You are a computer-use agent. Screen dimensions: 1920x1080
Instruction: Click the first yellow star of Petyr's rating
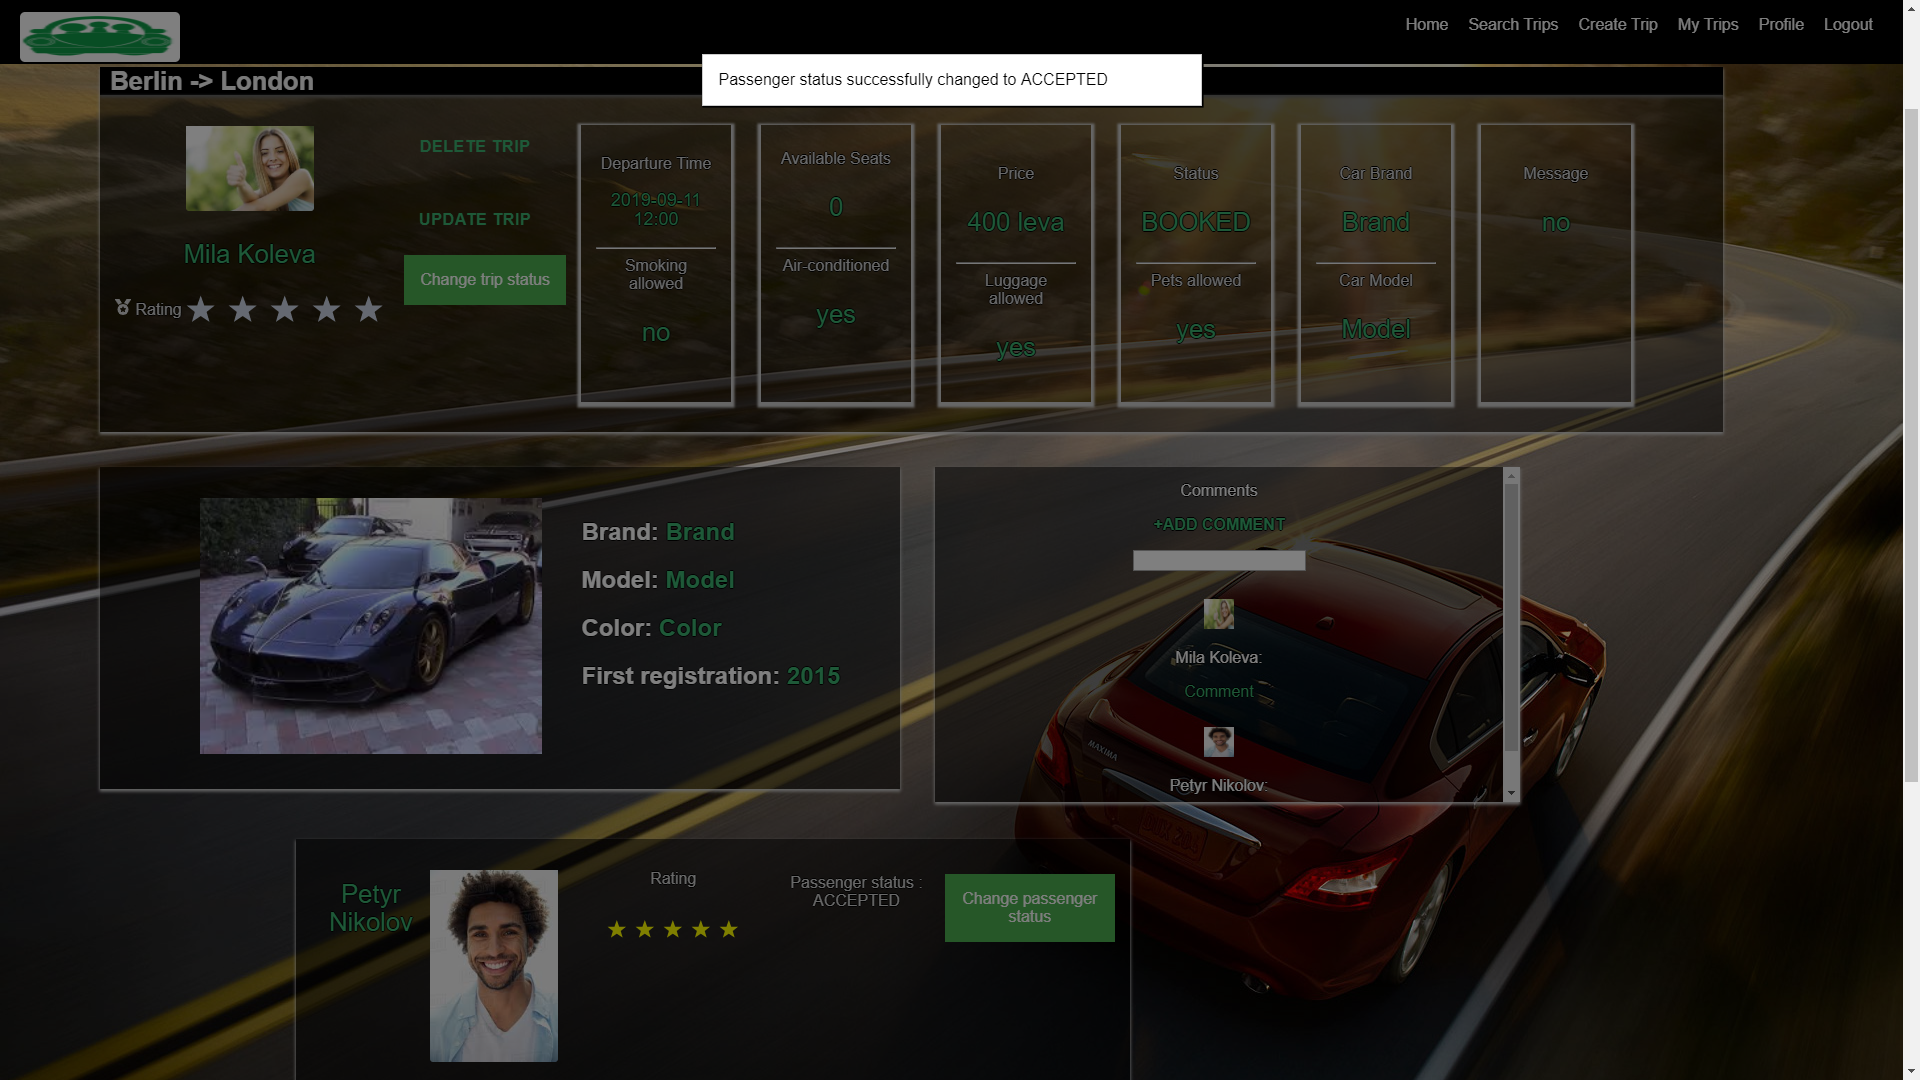pos(617,930)
